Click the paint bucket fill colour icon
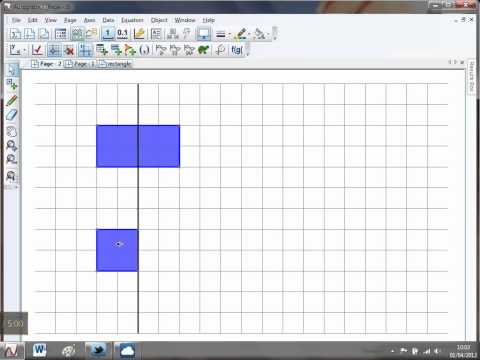This screenshot has height=360, width=480. coord(259,34)
